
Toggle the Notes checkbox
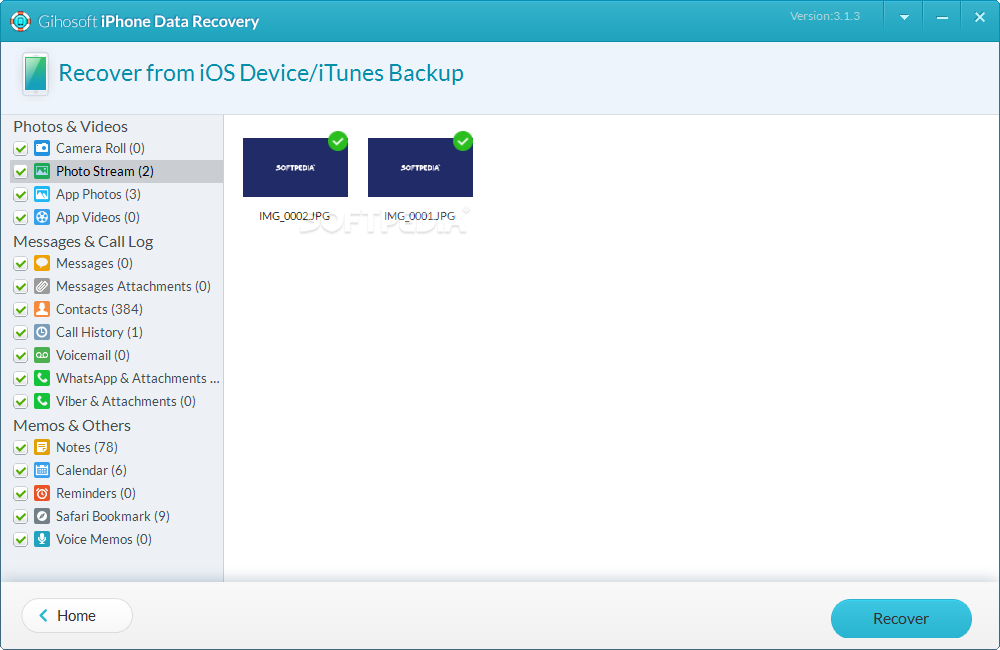click(x=20, y=447)
